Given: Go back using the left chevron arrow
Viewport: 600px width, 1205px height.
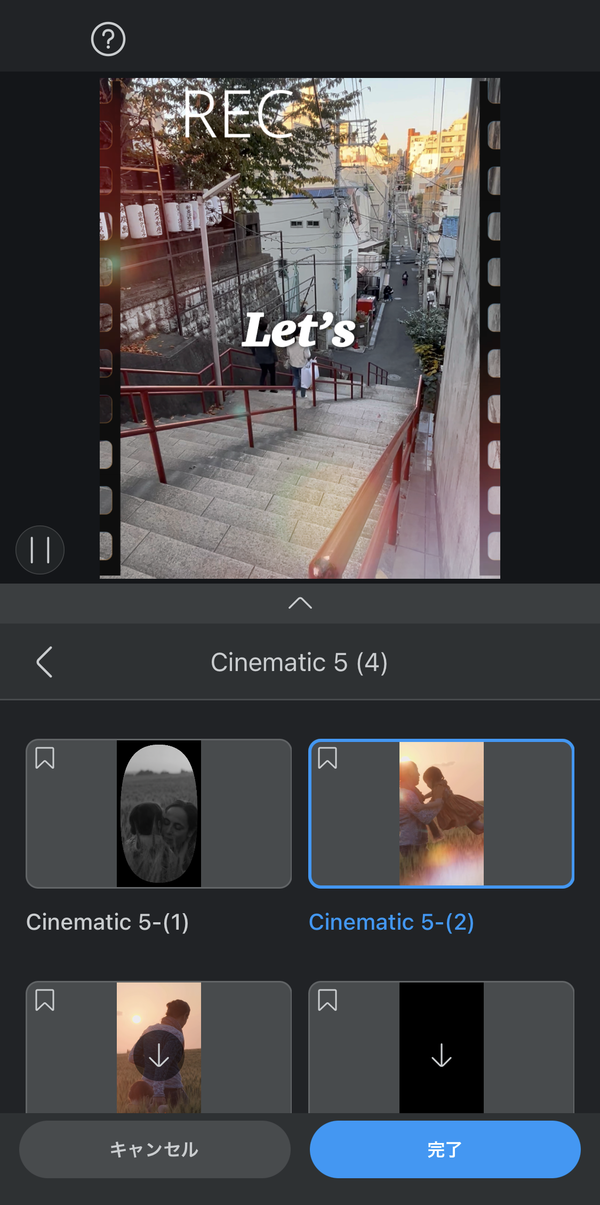Looking at the screenshot, I should click(44, 662).
